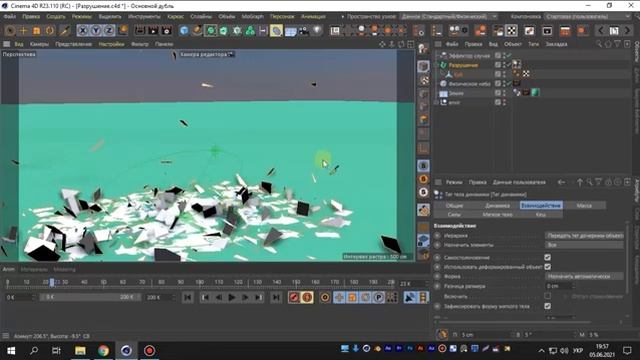Click the blue floor grid icon

[290, 31]
